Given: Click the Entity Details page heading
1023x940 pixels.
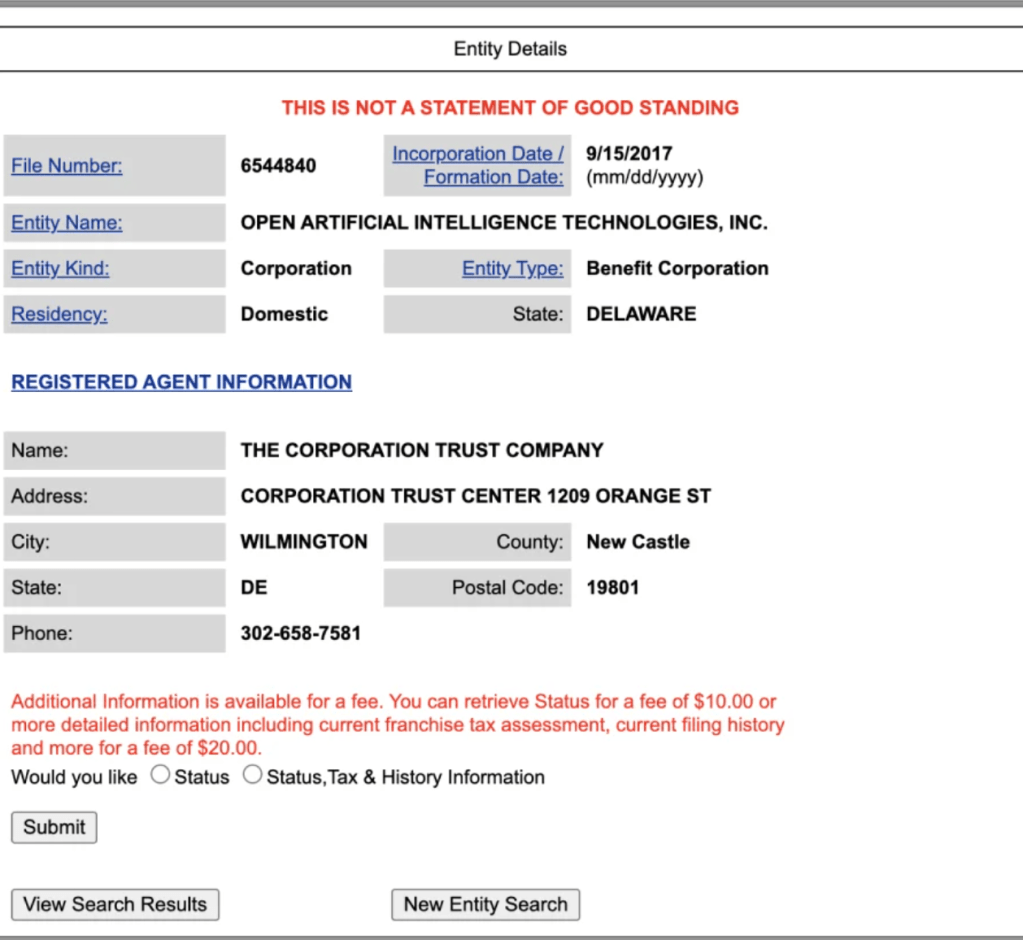Looking at the screenshot, I should tap(510, 49).
